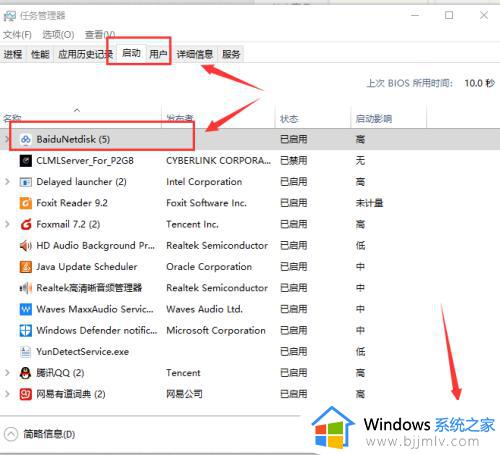500x455 pixels.
Task: Click the 已禁用 status of CLMLServer
Action: [x=293, y=161]
